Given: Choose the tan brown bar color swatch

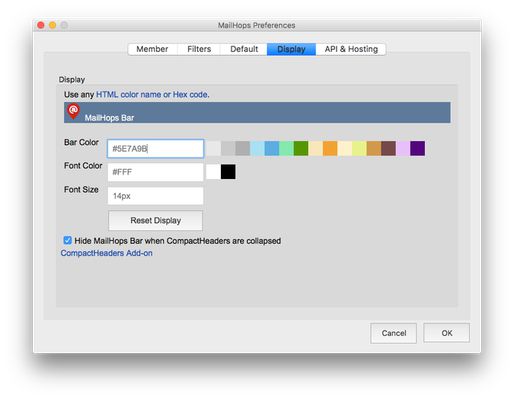Looking at the screenshot, I should click(x=374, y=148).
